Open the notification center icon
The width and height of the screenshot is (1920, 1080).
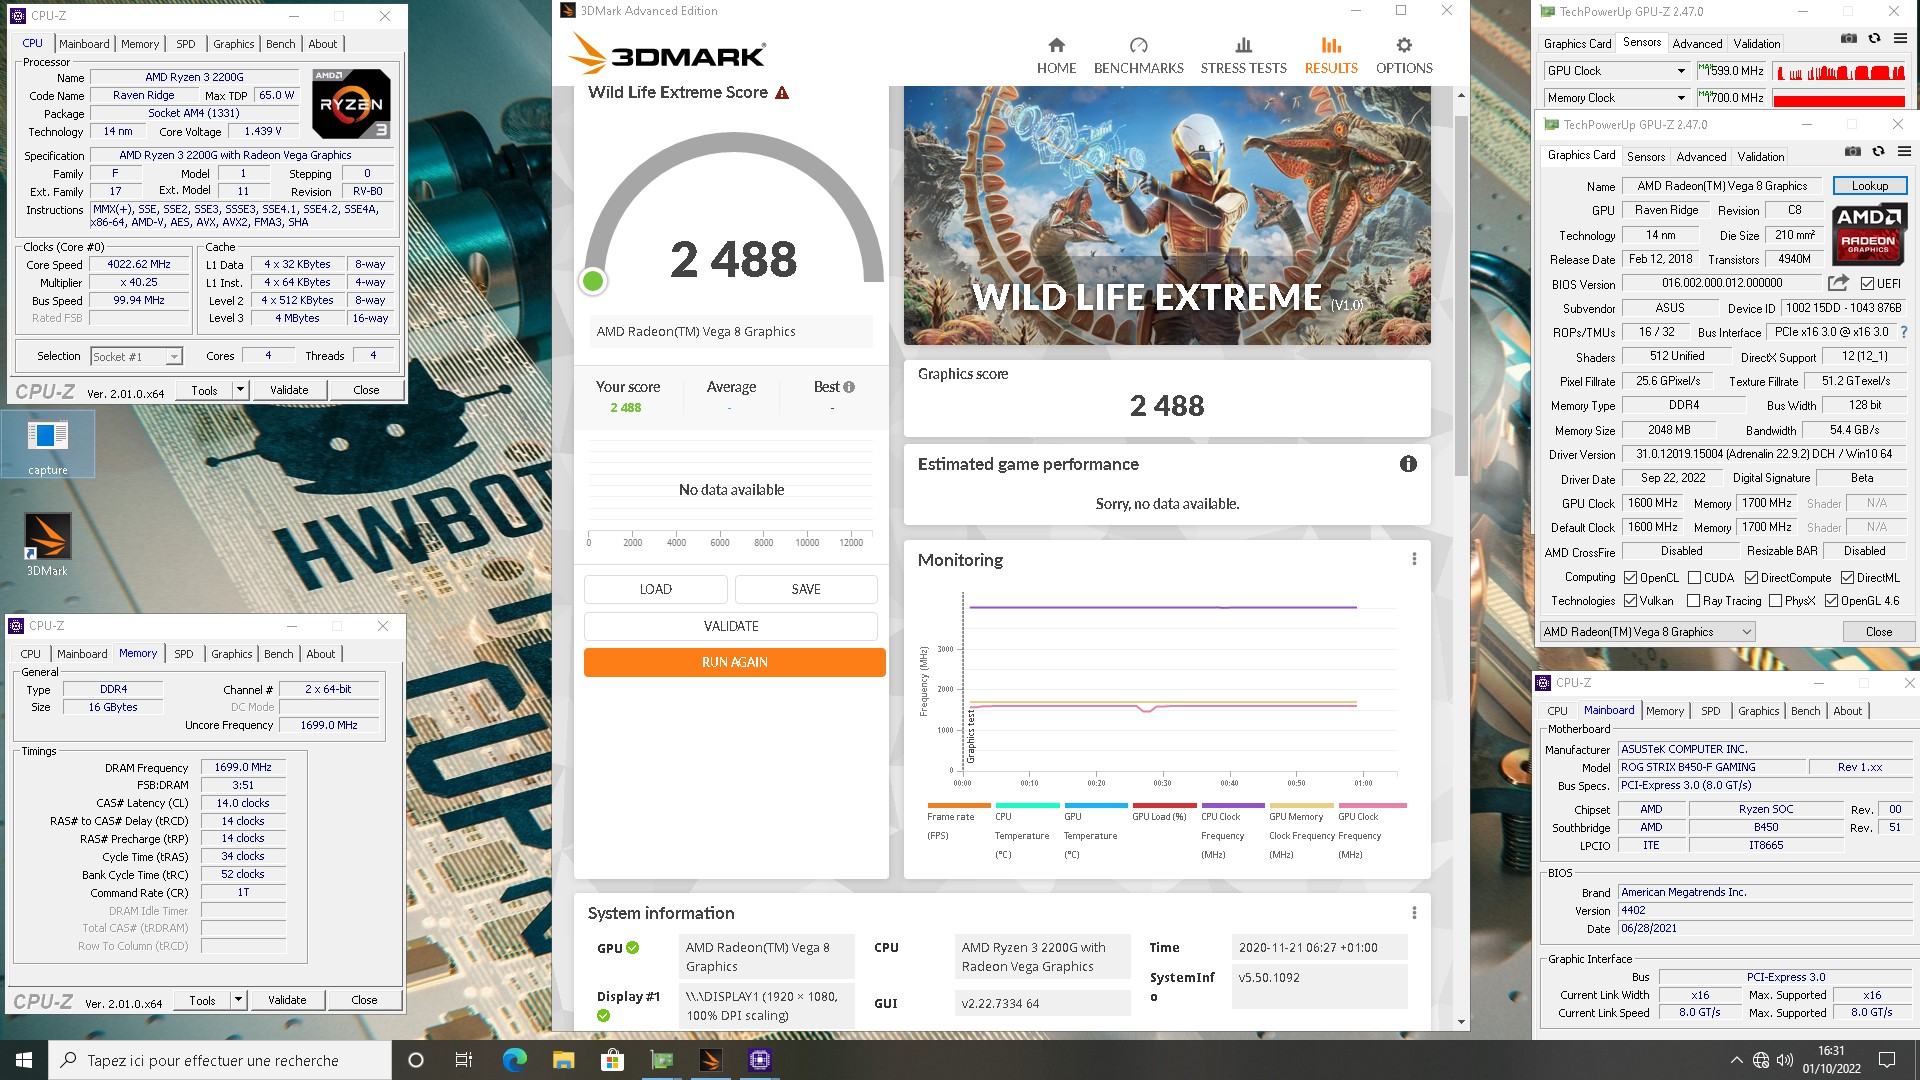1887,1060
